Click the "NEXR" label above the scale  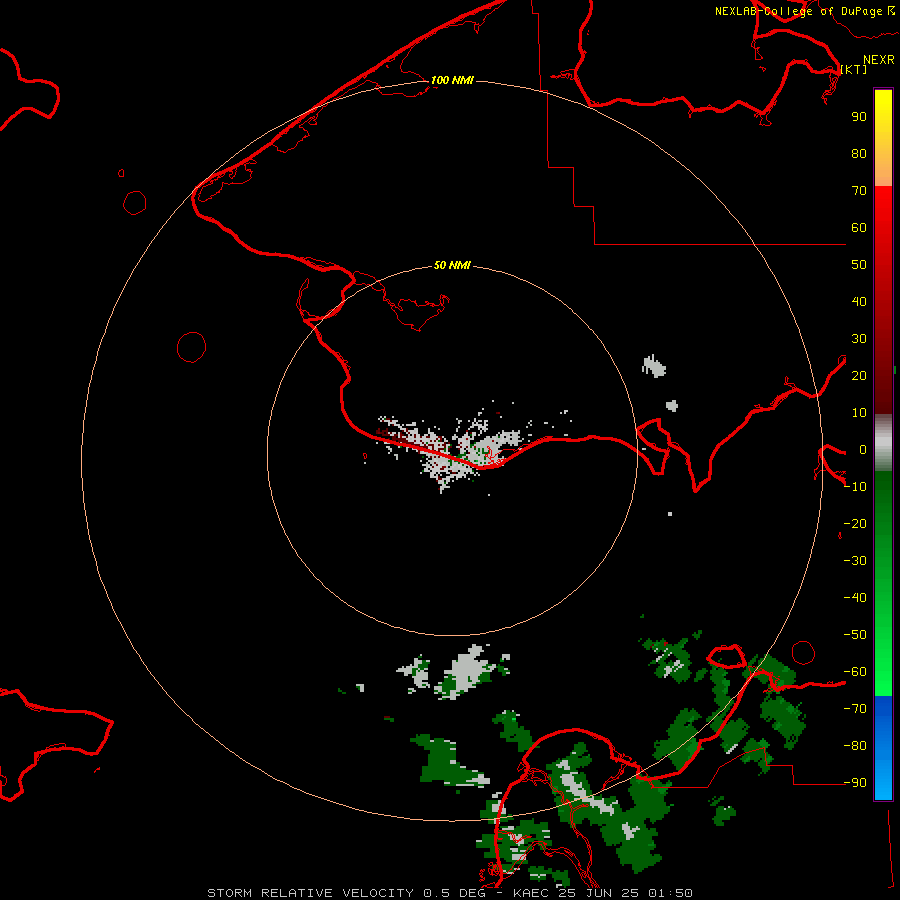tap(879, 60)
